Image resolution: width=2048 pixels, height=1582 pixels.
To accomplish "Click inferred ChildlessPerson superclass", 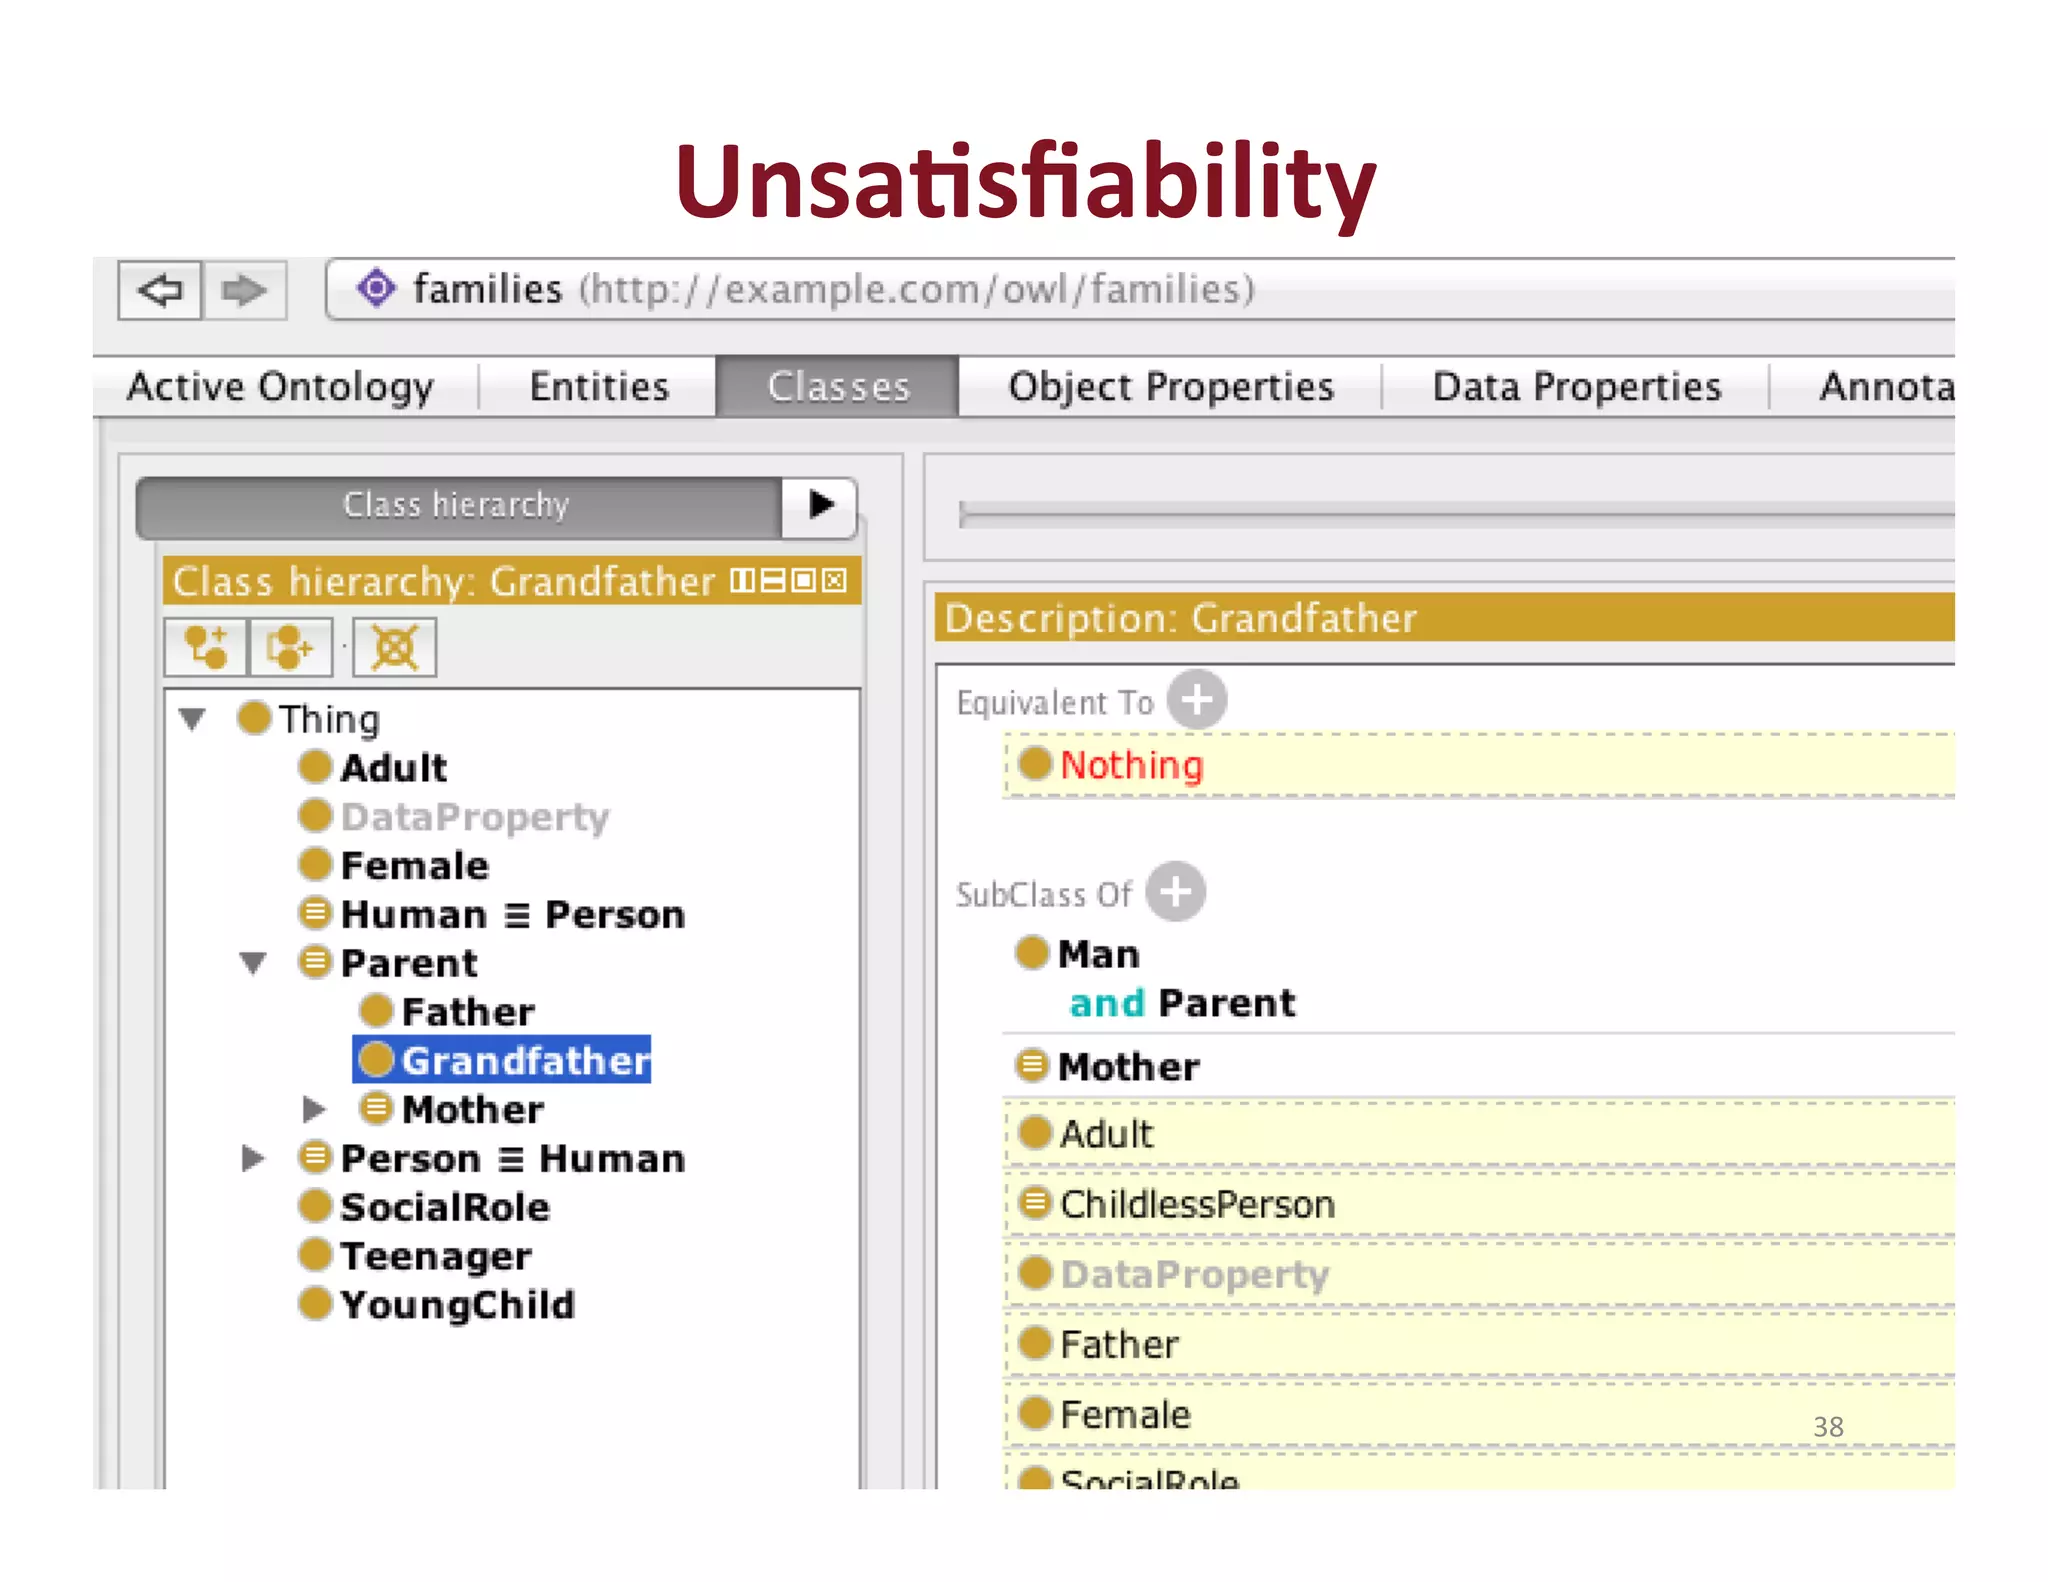I will click(1480, 1204).
